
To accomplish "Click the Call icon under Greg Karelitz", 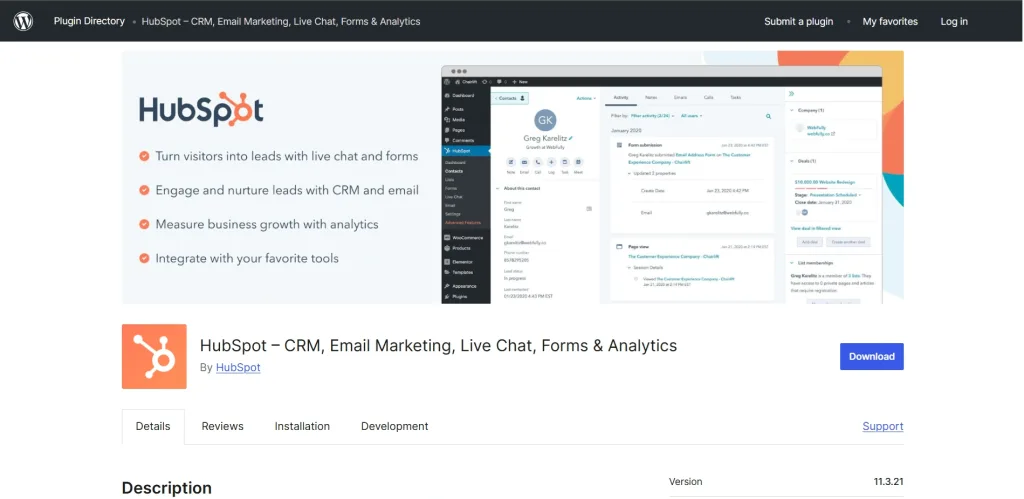I will click(536, 161).
